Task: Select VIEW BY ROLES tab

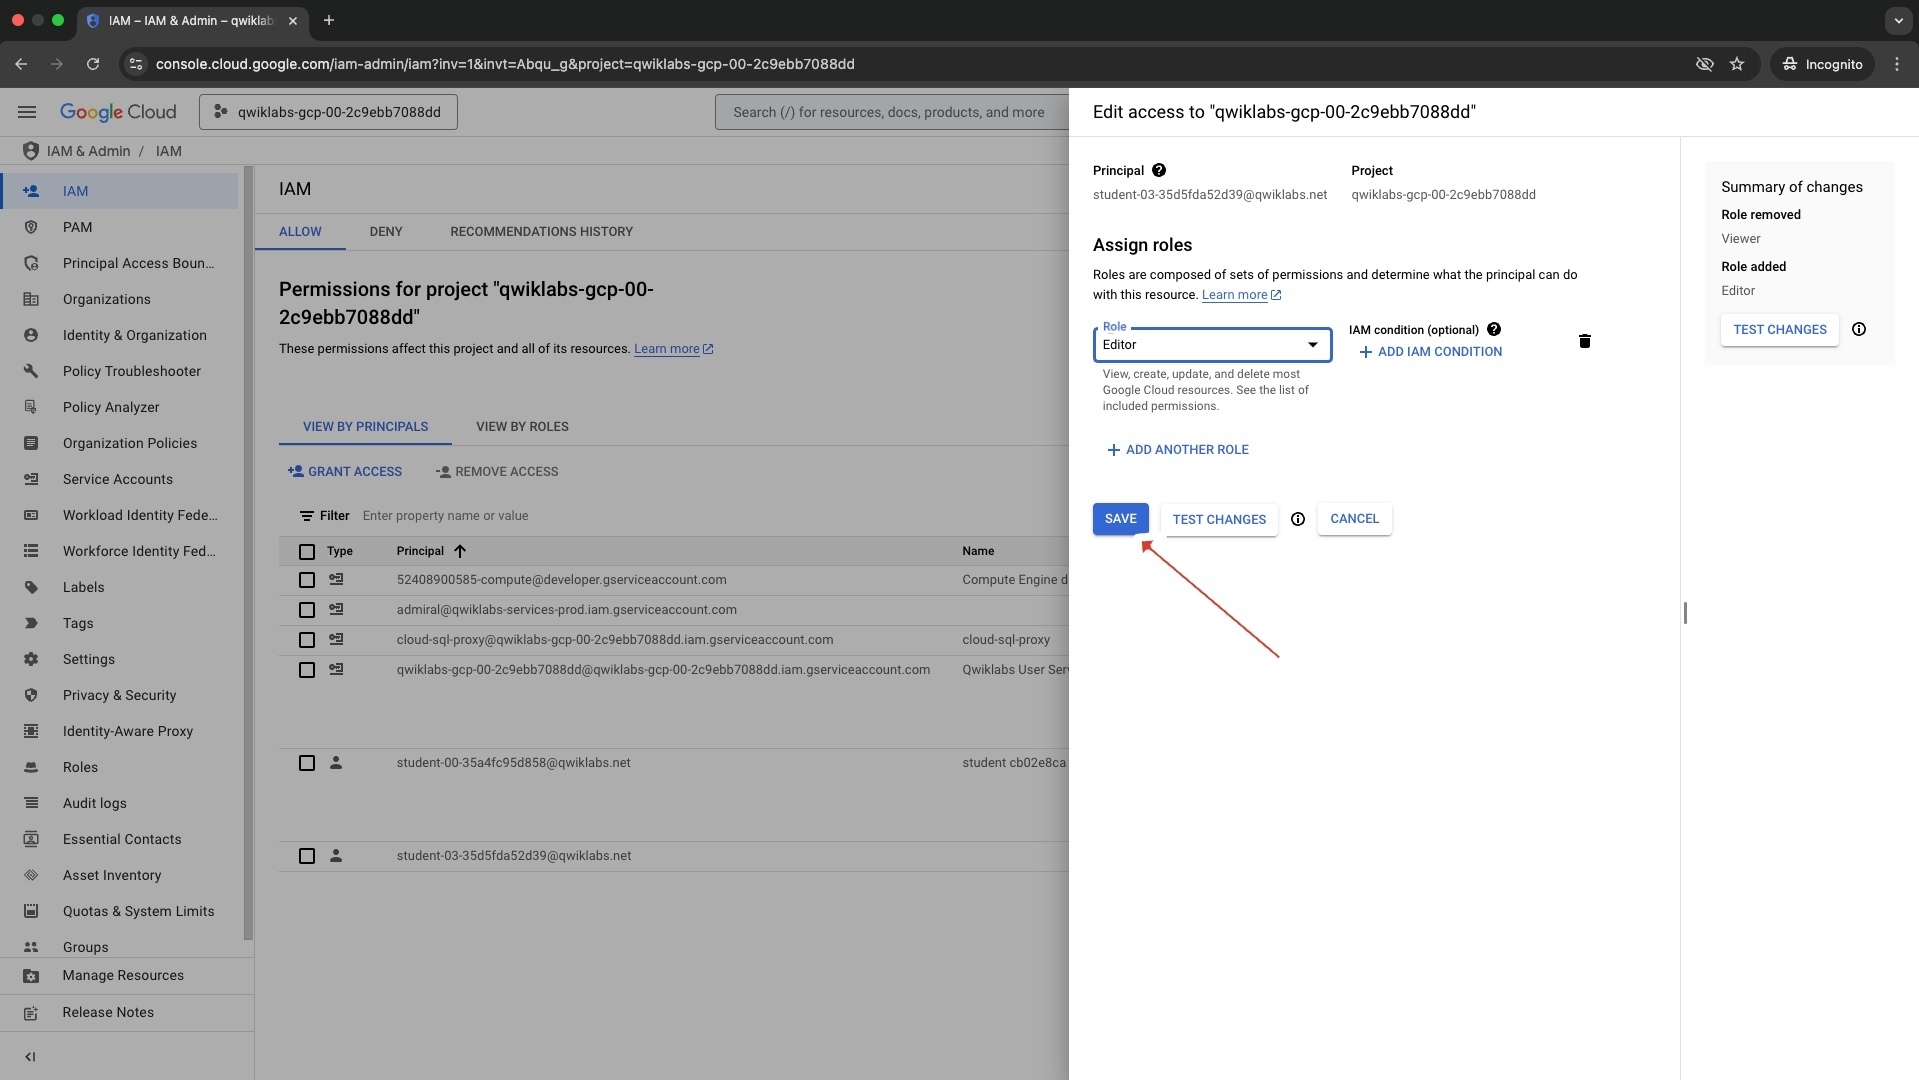Action: tap(522, 427)
